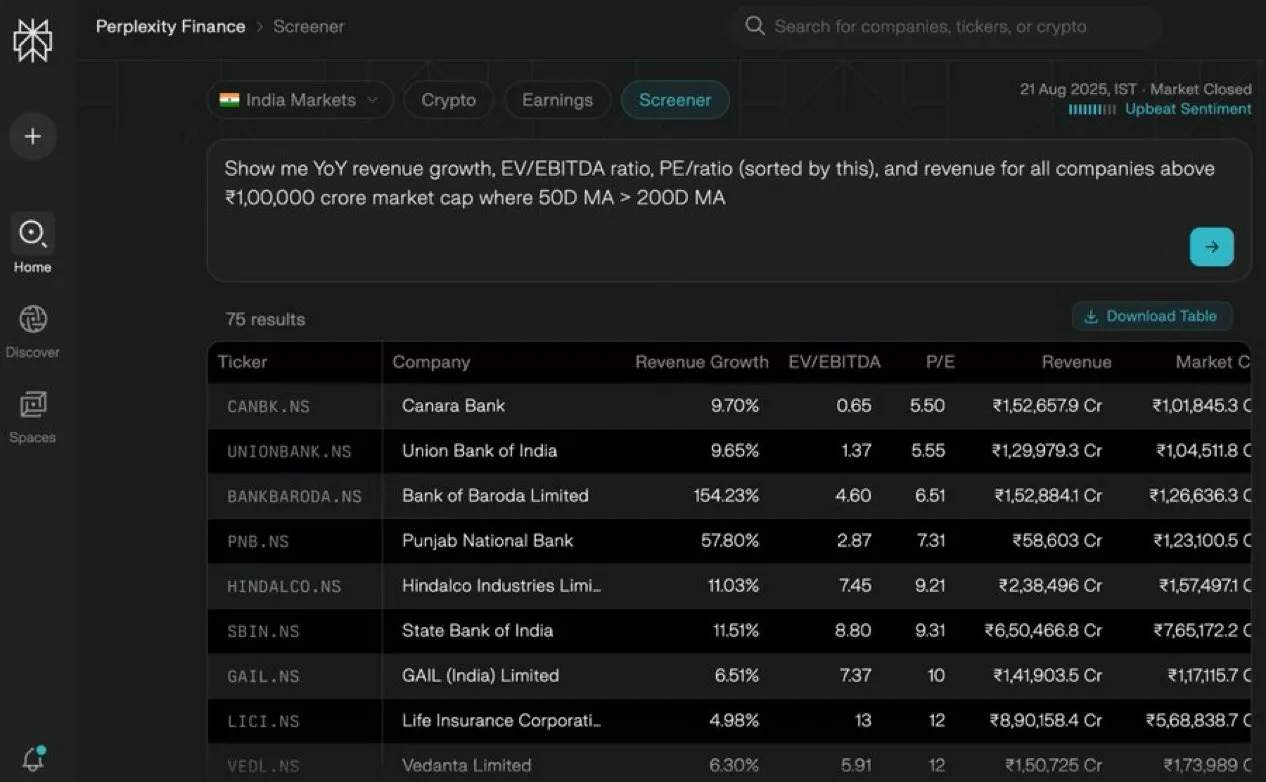Start a new thread with plus button

33,136
